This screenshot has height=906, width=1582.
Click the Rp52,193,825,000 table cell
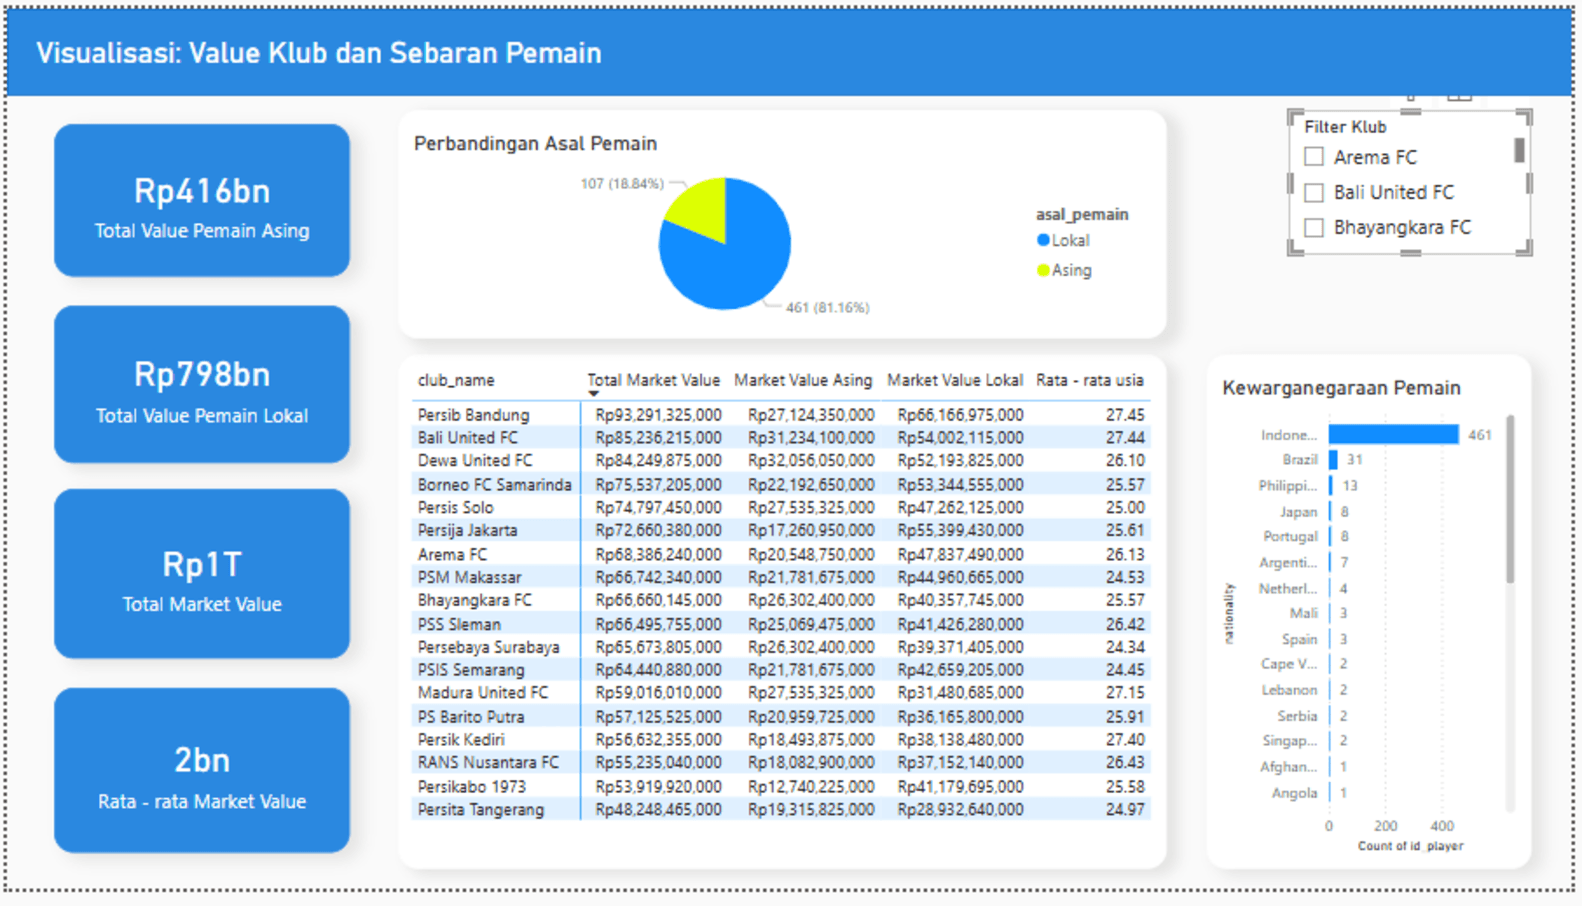tap(960, 460)
